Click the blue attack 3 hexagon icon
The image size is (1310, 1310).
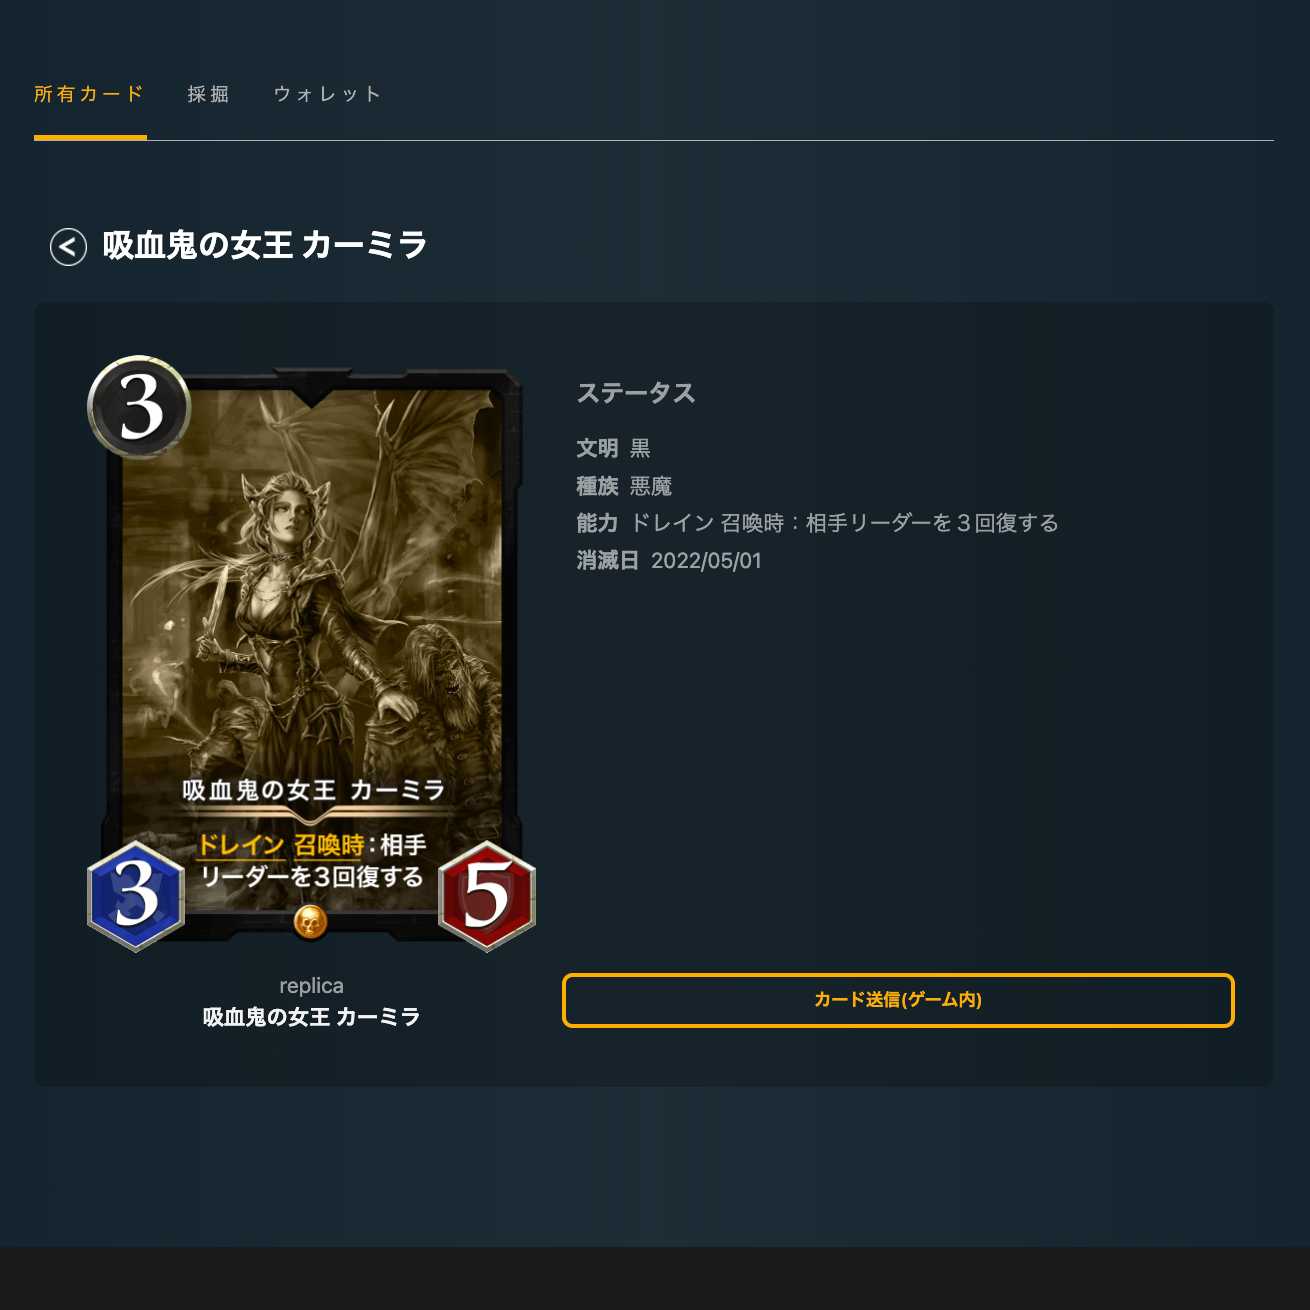coord(136,895)
